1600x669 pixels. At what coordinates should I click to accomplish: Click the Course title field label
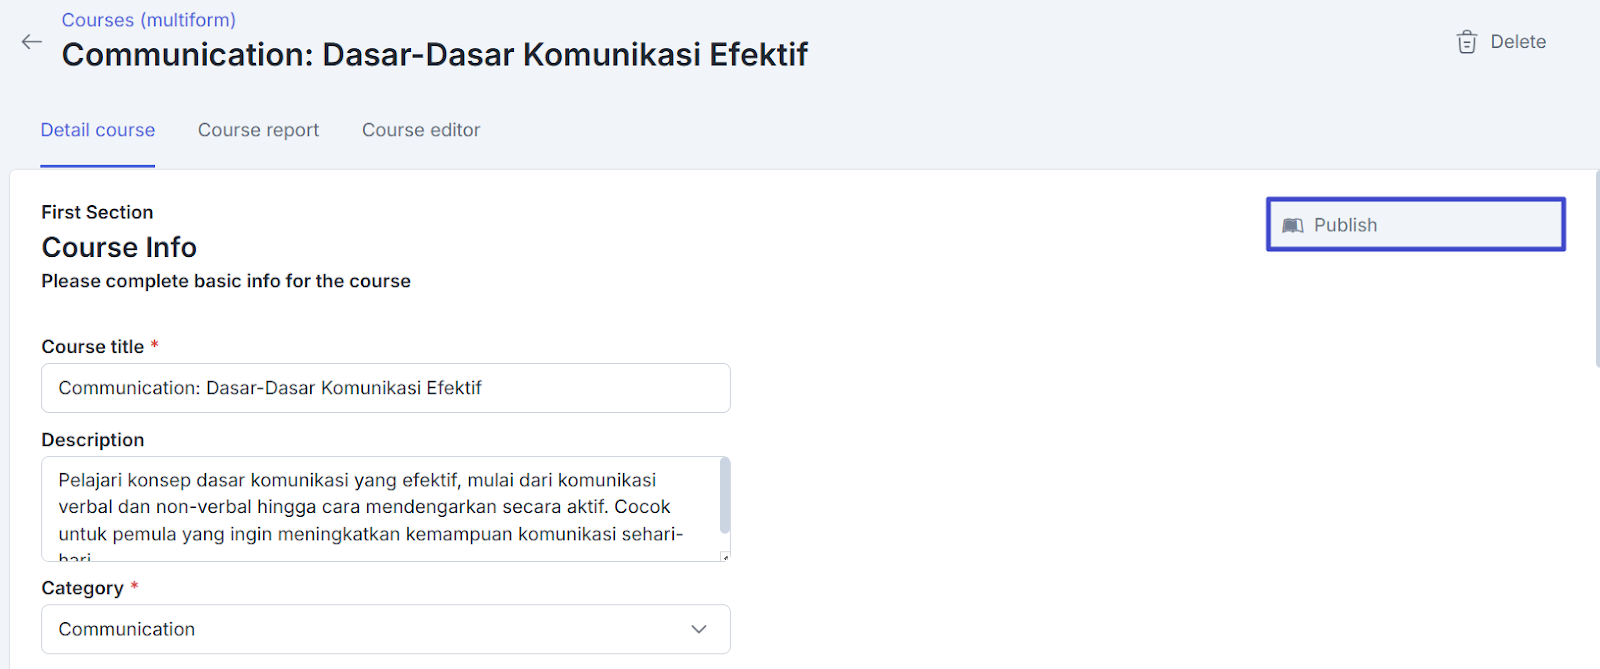(x=93, y=347)
